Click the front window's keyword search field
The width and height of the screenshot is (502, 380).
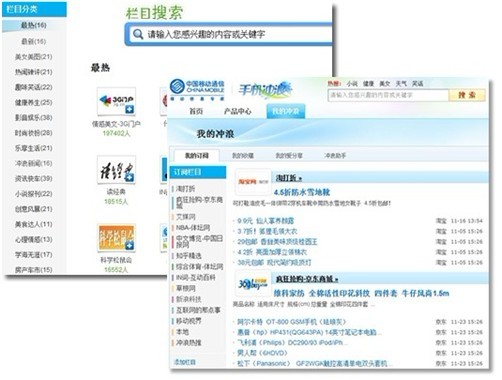pyautogui.click(x=388, y=95)
